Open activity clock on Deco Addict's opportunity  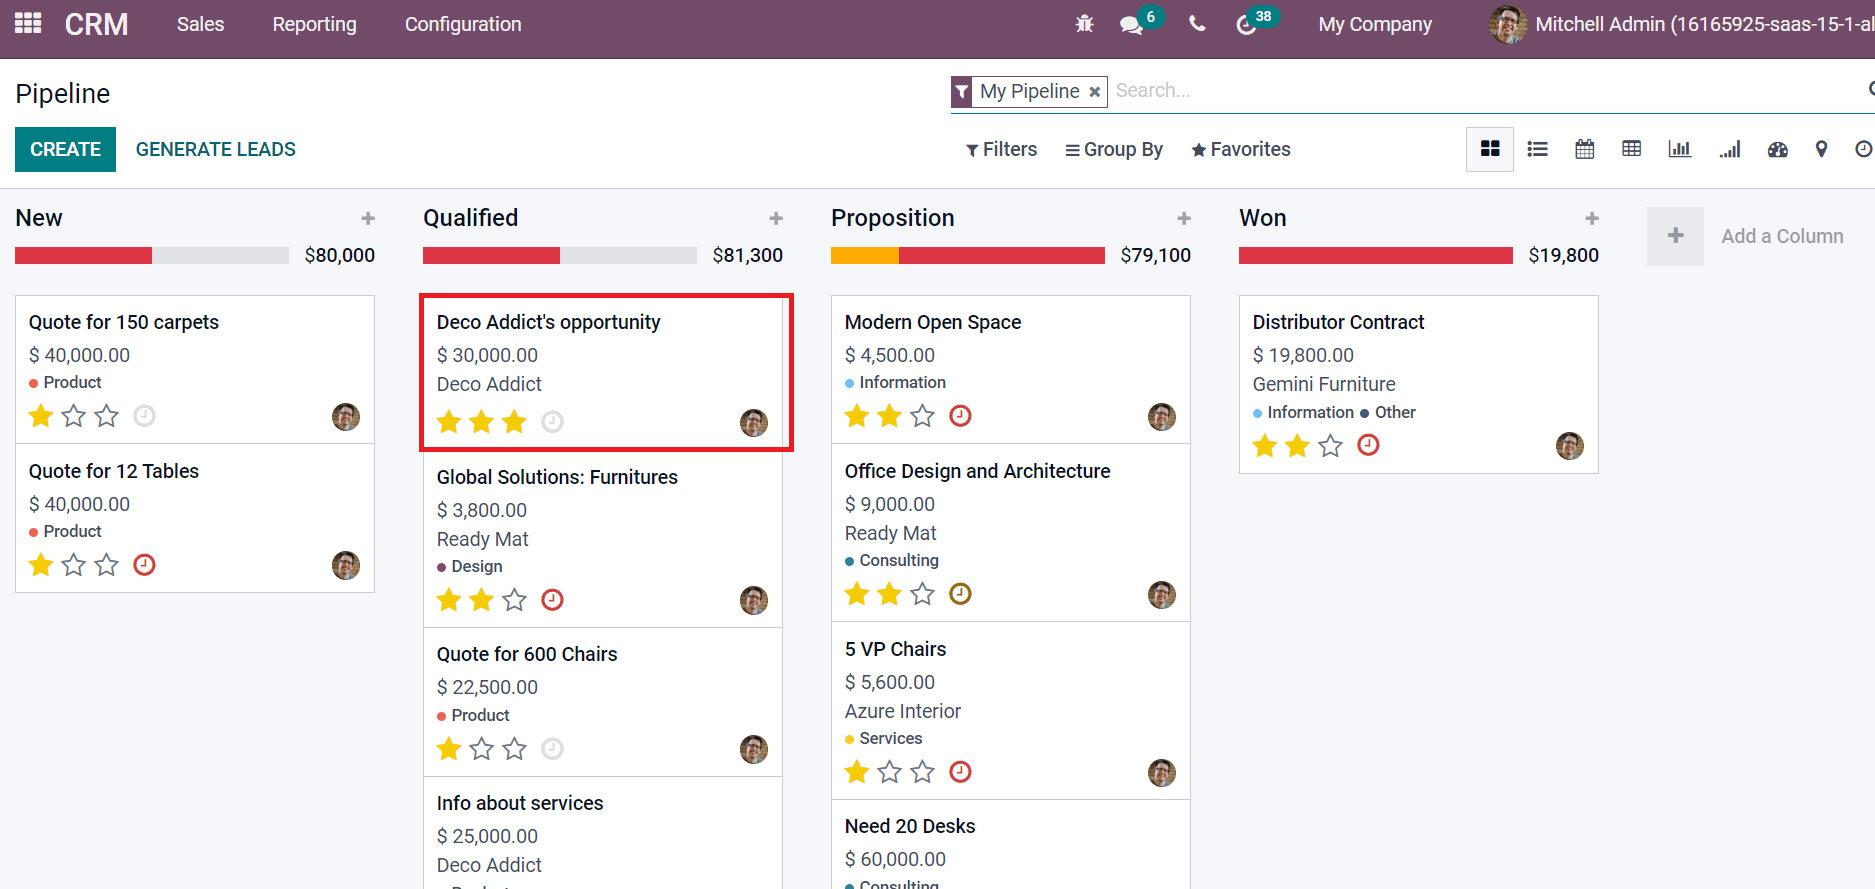(x=552, y=421)
